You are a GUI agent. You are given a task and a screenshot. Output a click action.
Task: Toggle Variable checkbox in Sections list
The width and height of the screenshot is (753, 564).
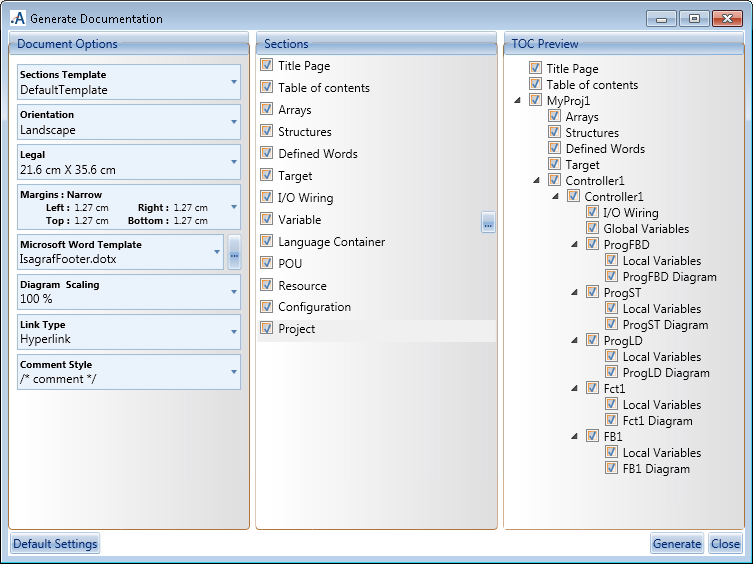point(267,219)
